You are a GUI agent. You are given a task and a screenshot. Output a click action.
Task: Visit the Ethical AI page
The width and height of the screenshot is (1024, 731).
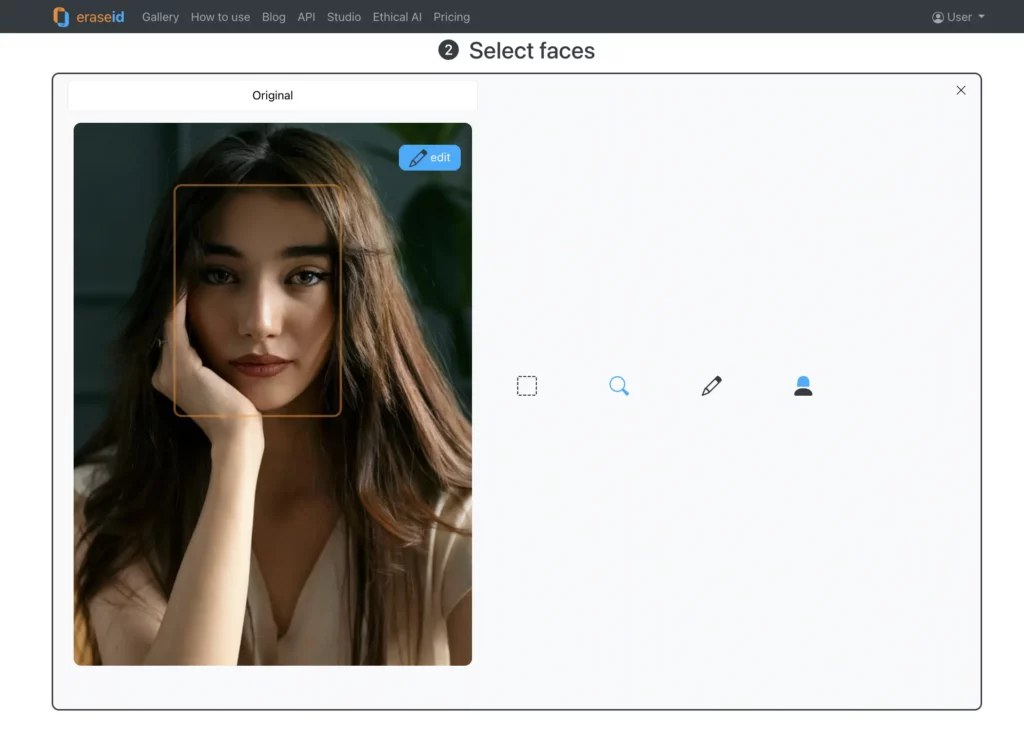[396, 17]
